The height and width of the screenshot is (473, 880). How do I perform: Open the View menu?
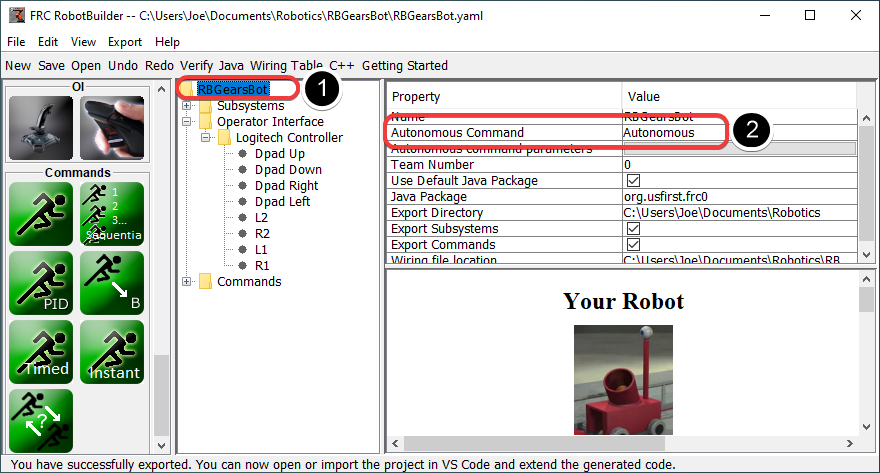[83, 42]
